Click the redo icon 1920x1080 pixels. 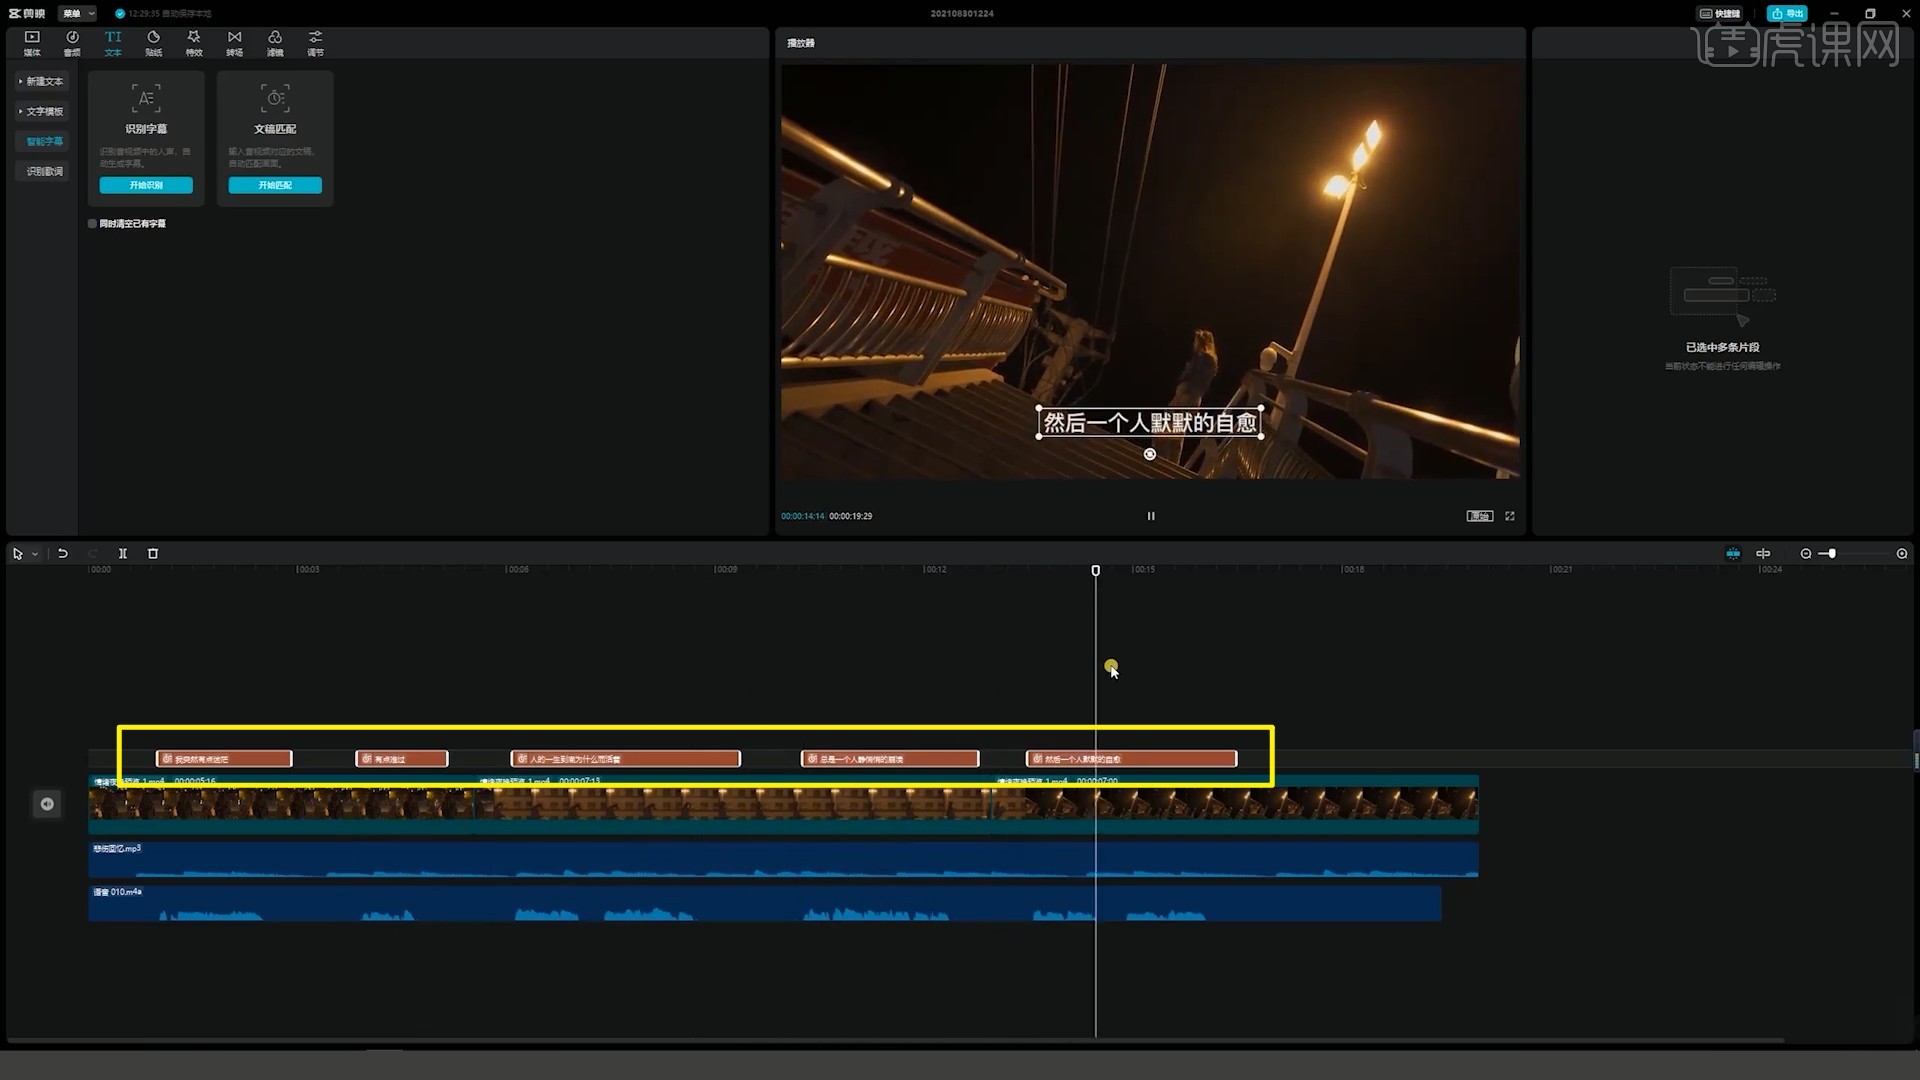click(x=93, y=553)
